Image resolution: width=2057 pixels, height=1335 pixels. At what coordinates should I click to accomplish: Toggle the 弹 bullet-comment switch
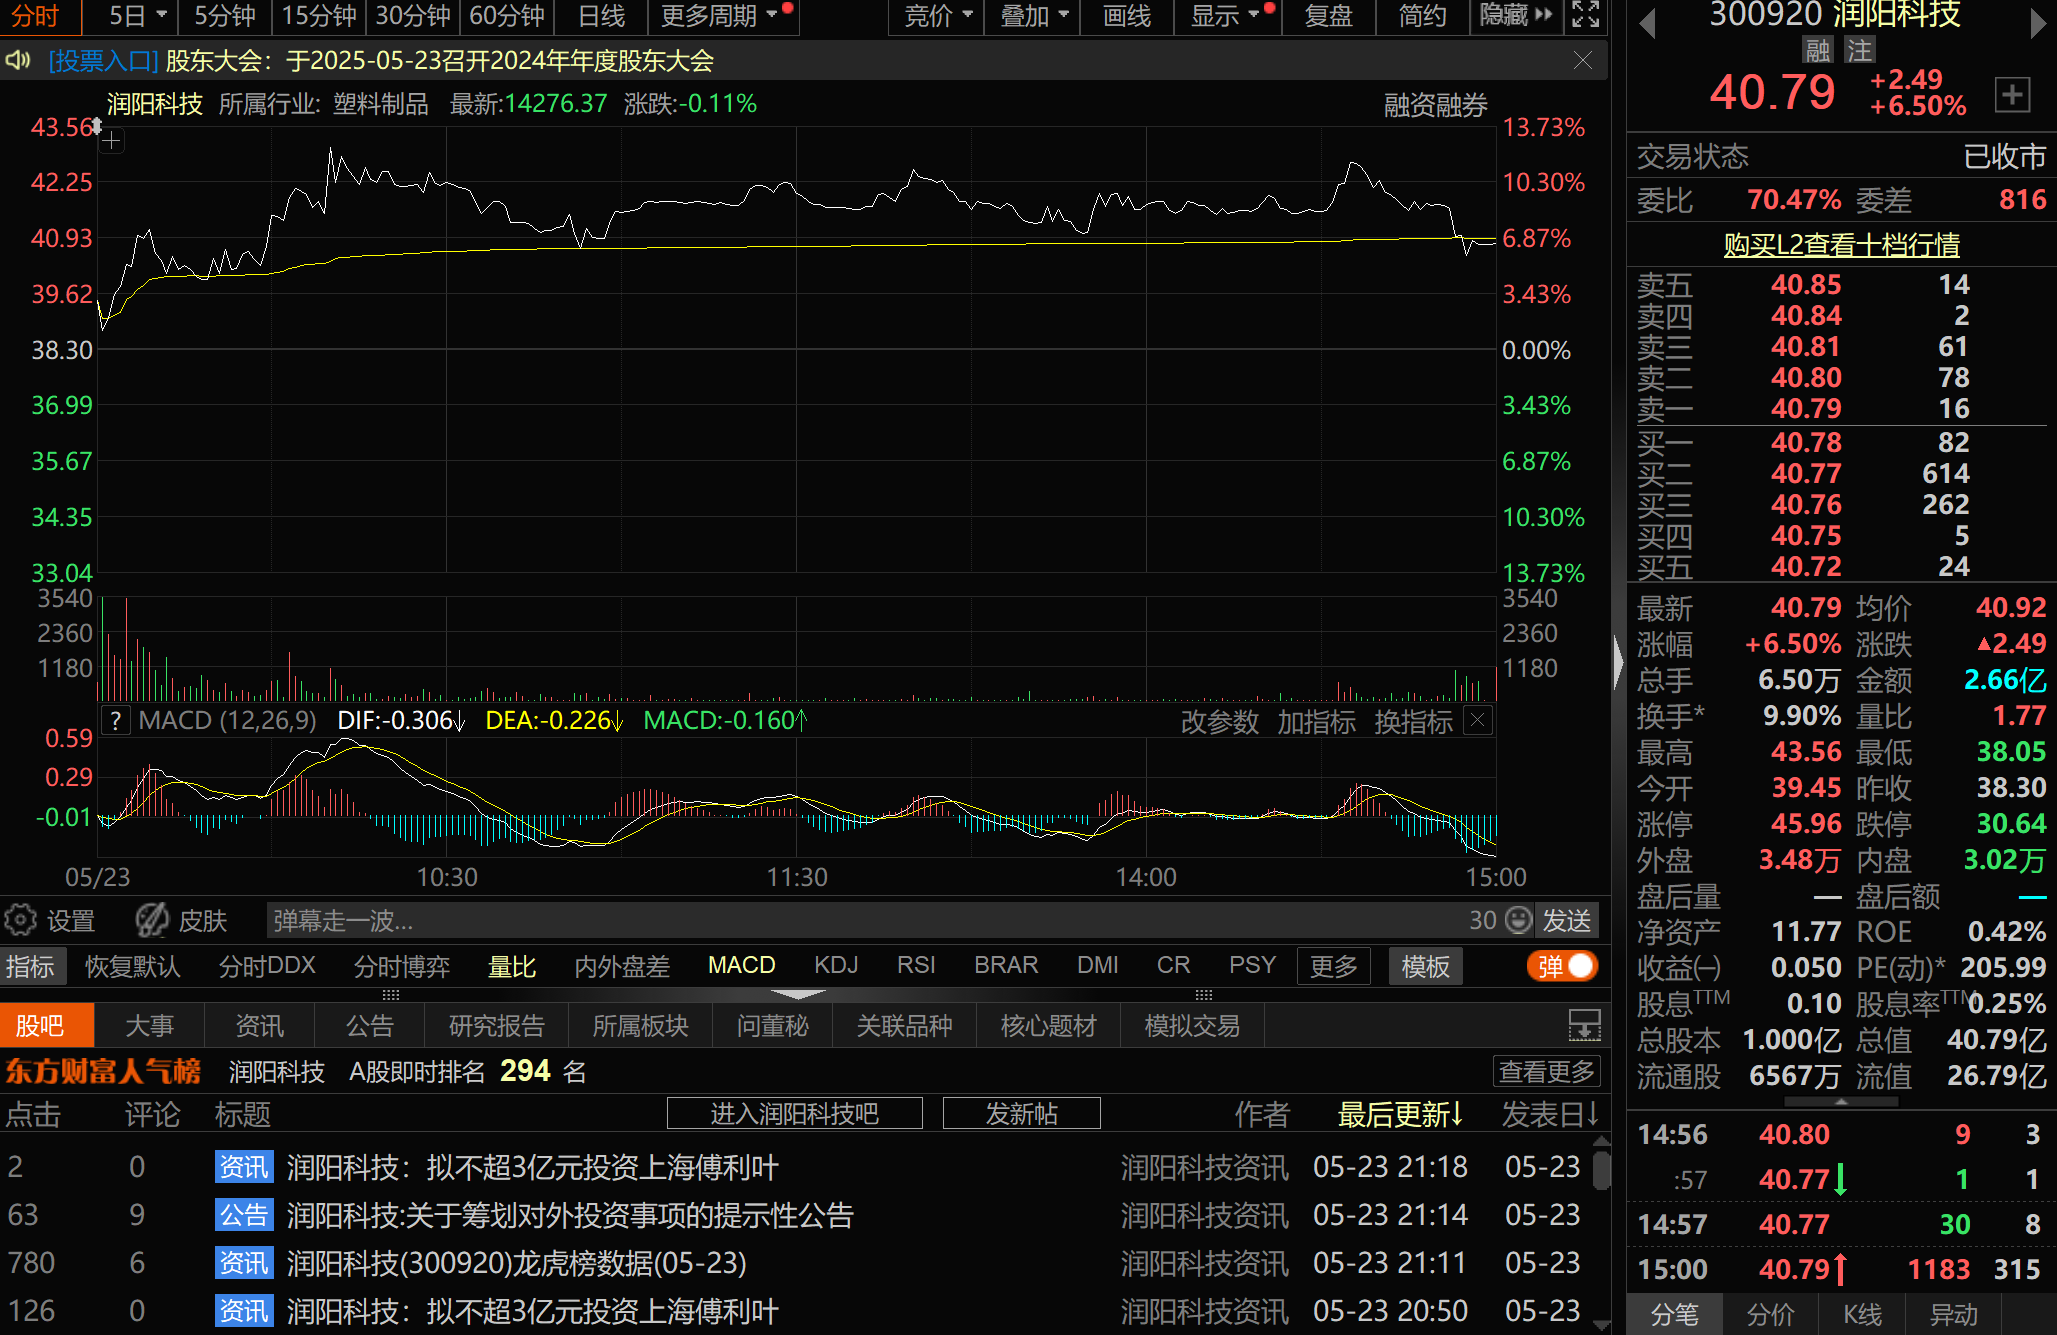[1562, 966]
